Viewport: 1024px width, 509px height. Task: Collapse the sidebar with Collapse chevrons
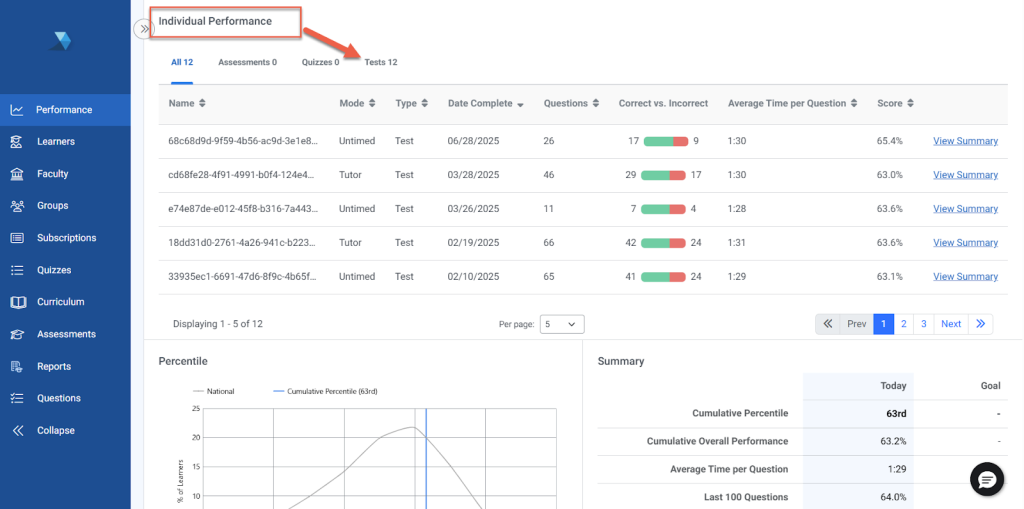coord(17,431)
